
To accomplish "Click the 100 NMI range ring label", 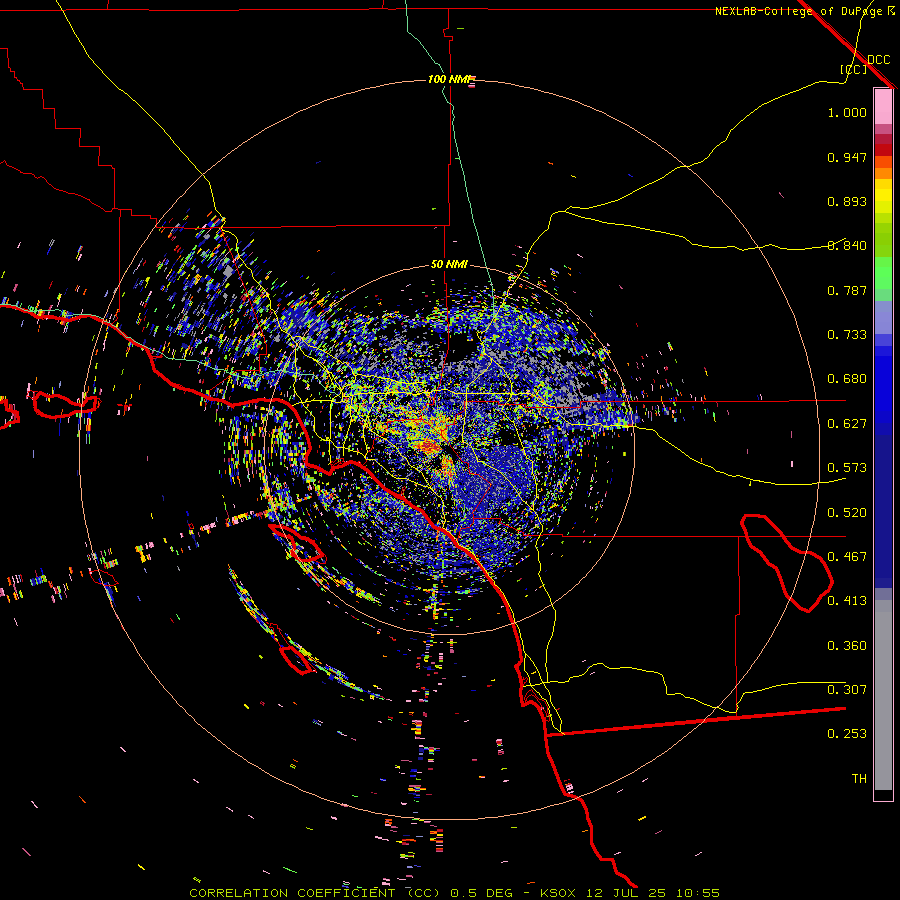I will click(x=449, y=79).
